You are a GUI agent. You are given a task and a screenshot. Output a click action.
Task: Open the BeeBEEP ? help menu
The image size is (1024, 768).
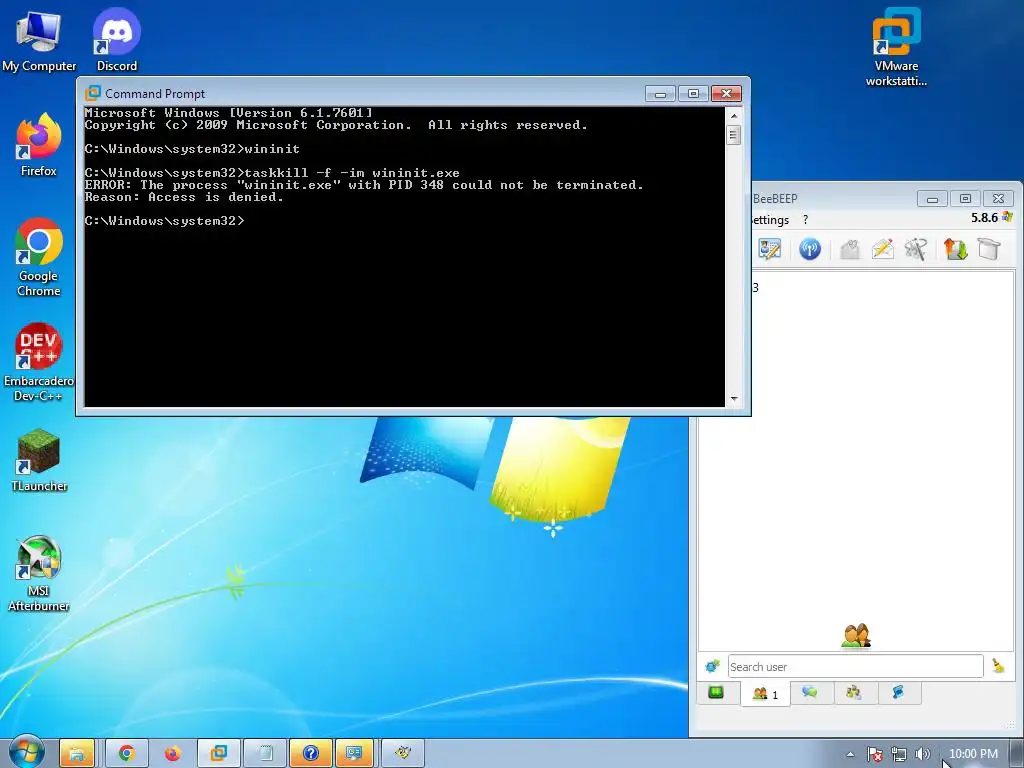[x=805, y=219]
